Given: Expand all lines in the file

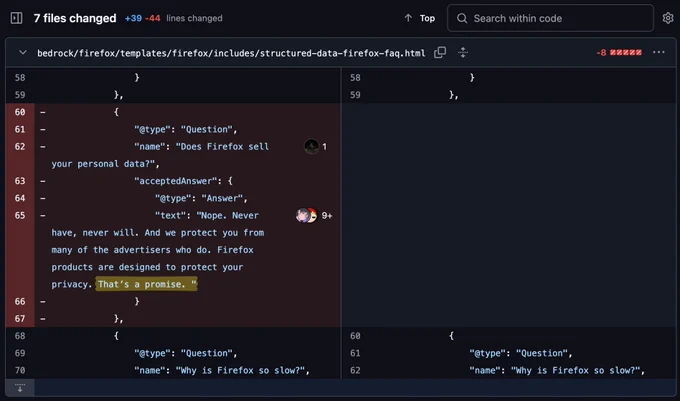Looking at the screenshot, I should point(463,52).
